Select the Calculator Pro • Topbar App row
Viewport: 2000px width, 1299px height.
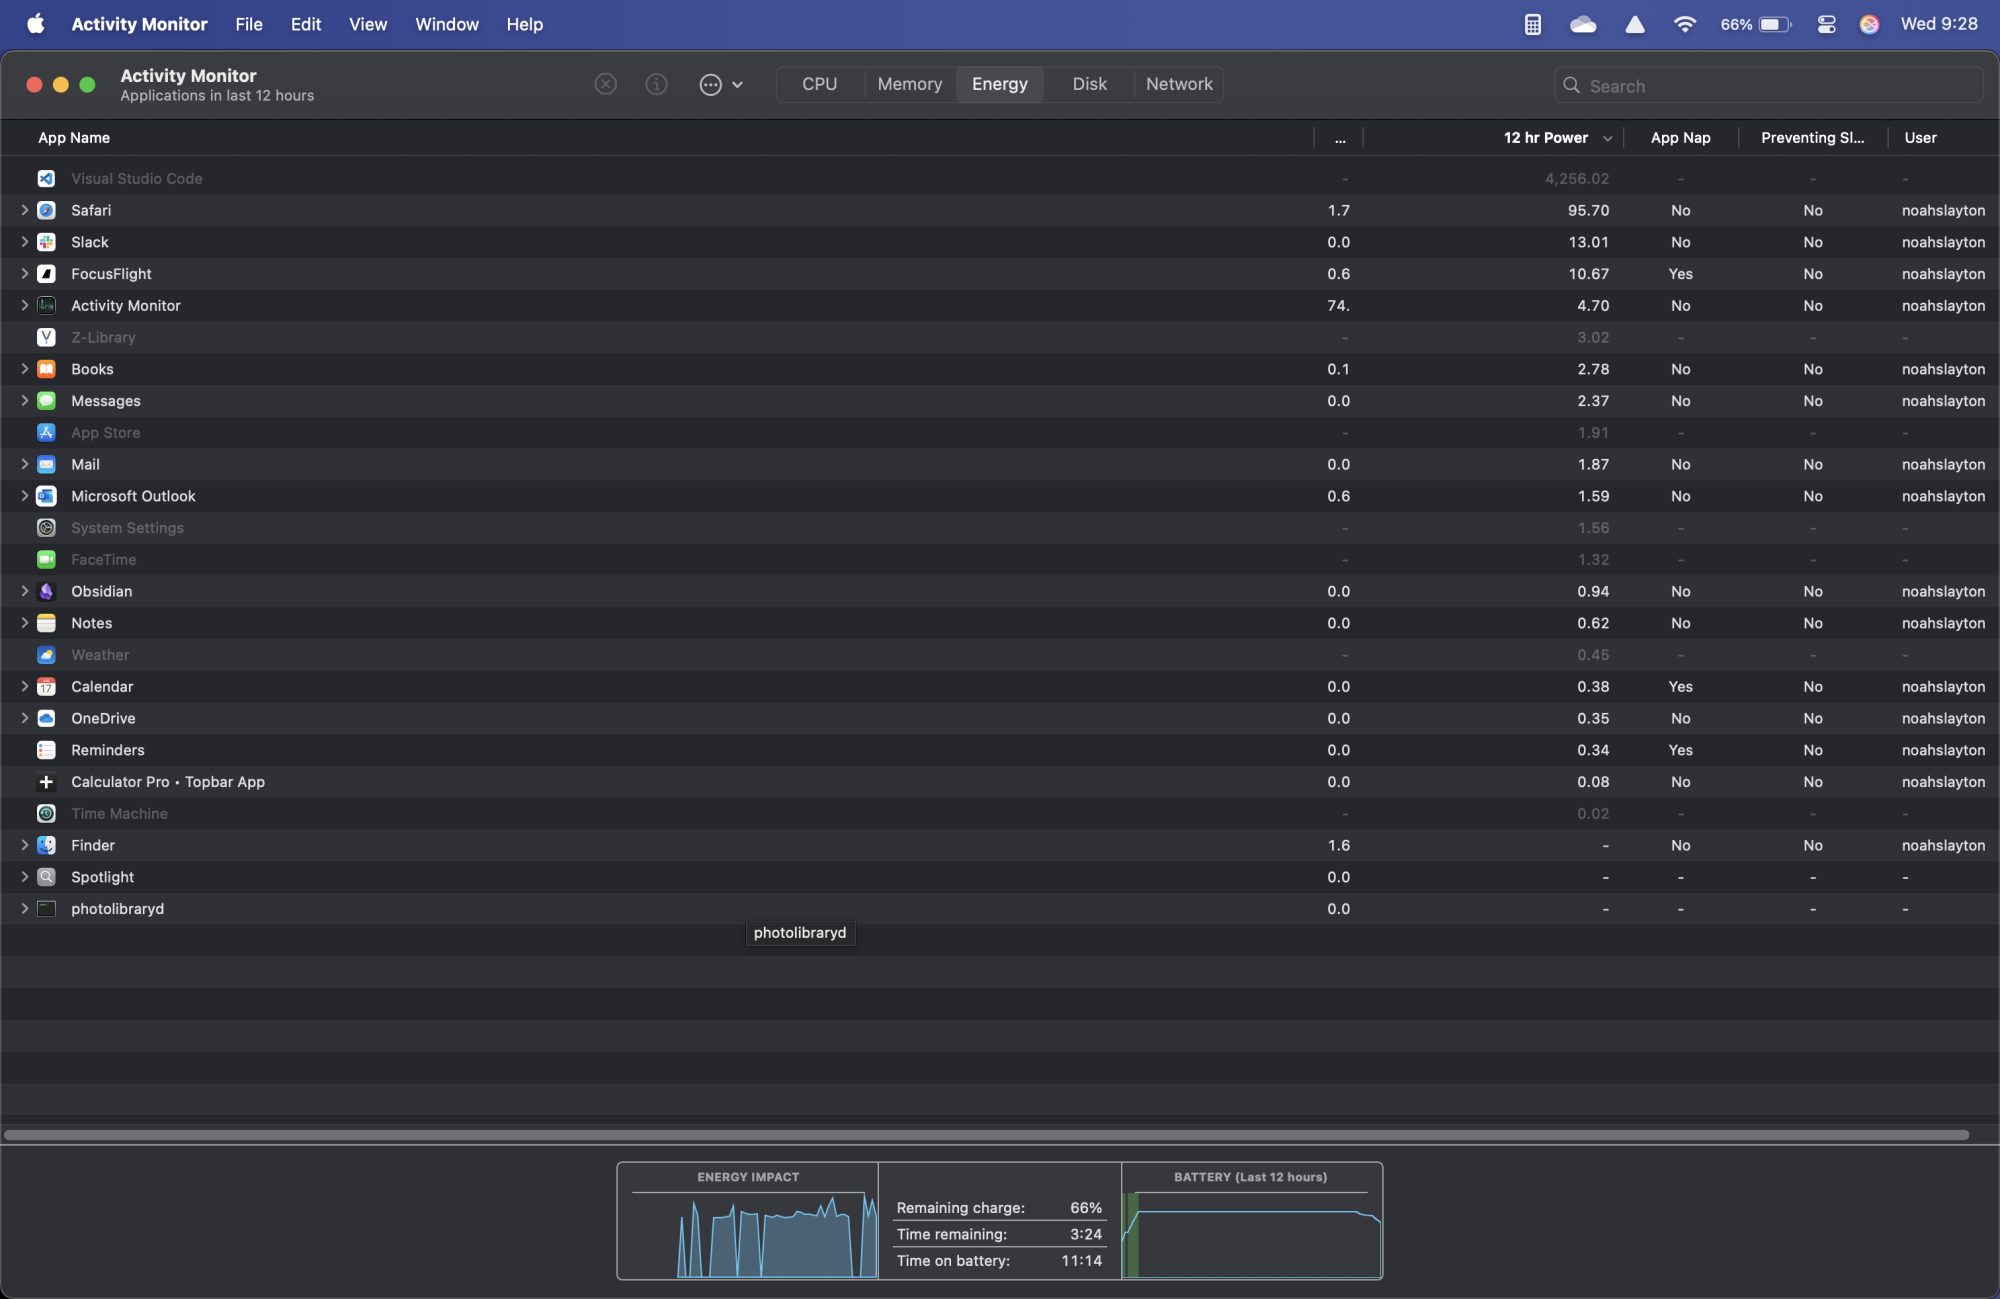(x=1000, y=782)
